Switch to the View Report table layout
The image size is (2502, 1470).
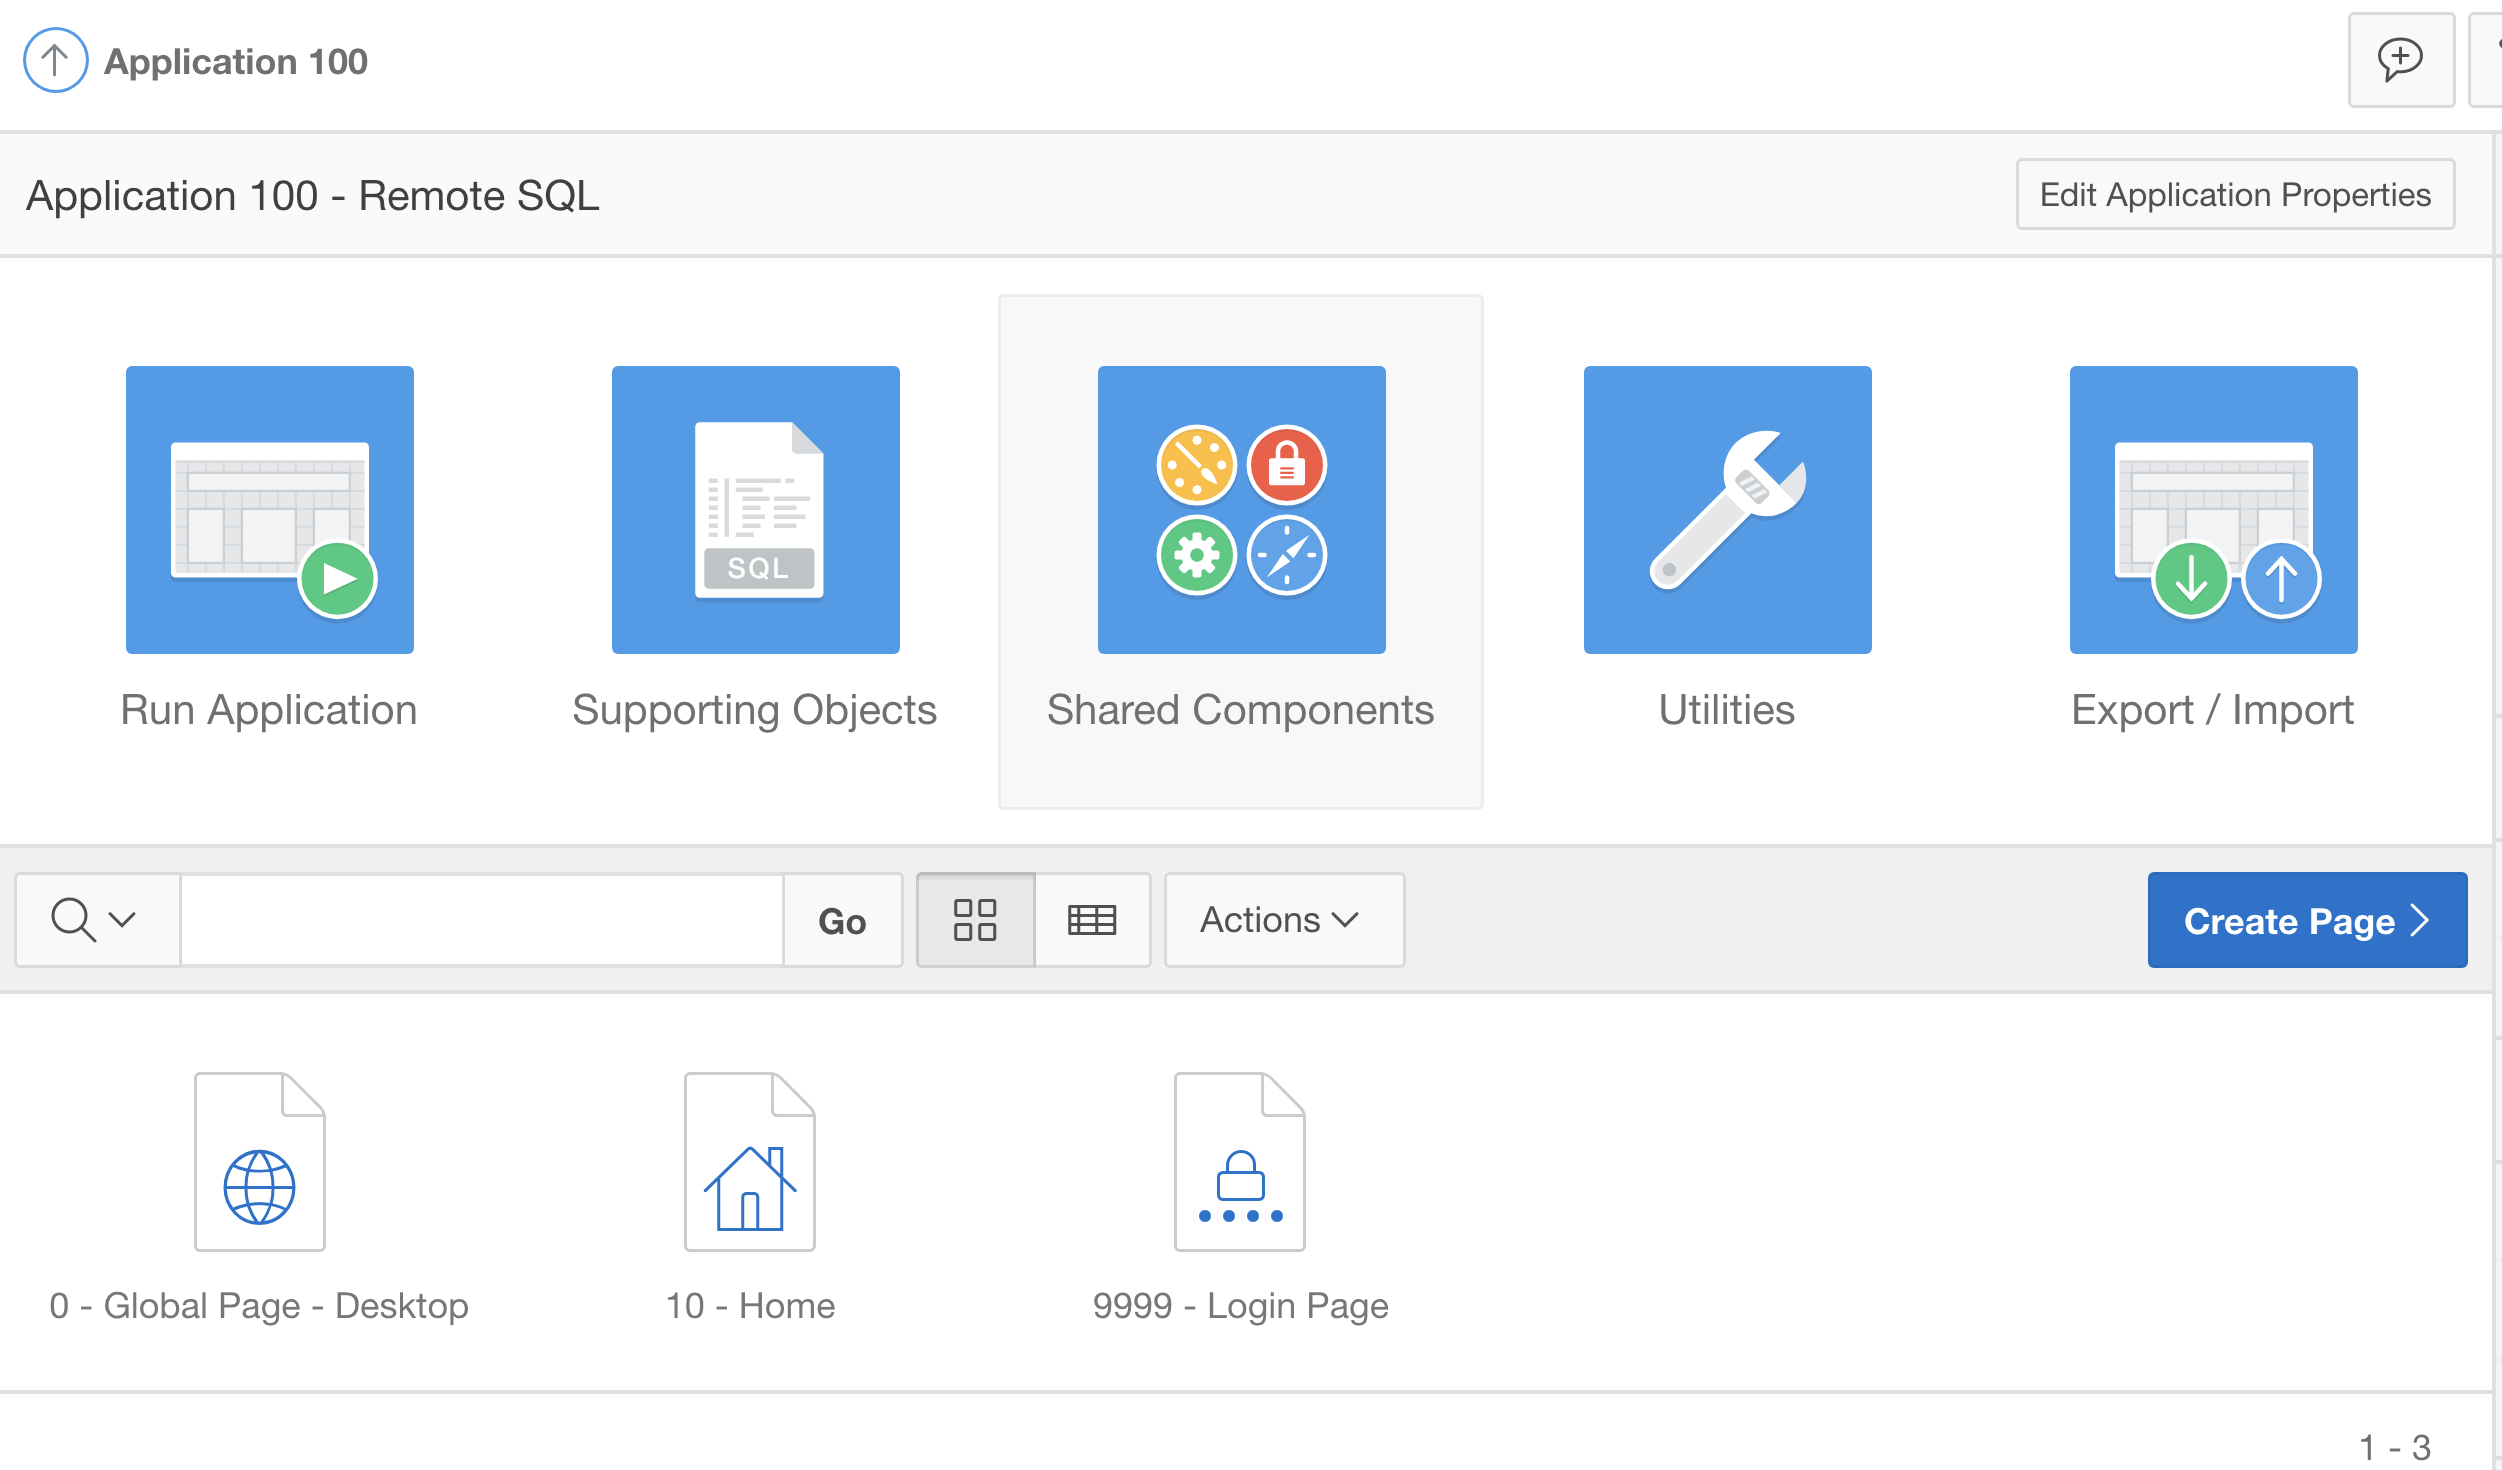pyautogui.click(x=1092, y=920)
